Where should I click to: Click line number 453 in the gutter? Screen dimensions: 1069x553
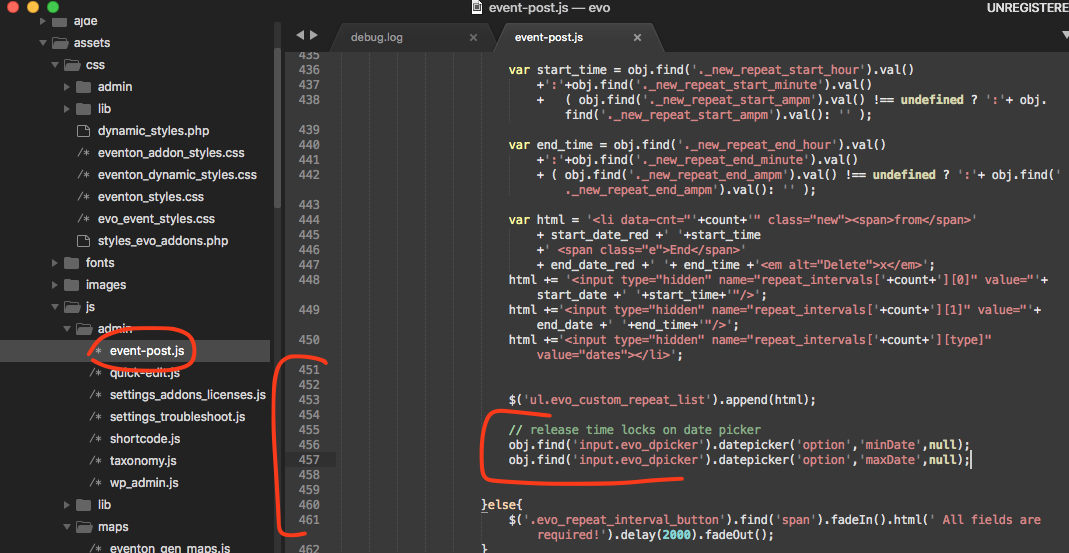pyautogui.click(x=310, y=400)
